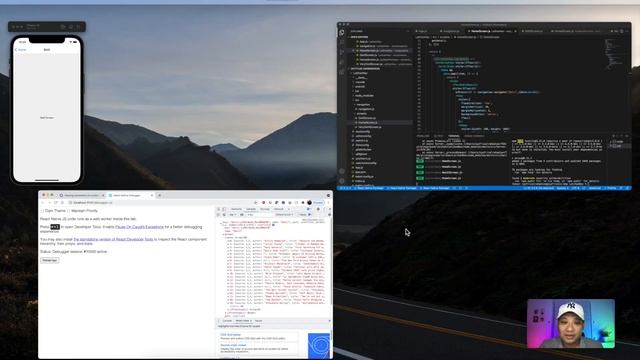Click the console Filter input field
The width and height of the screenshot is (640, 360).
pos(259,214)
